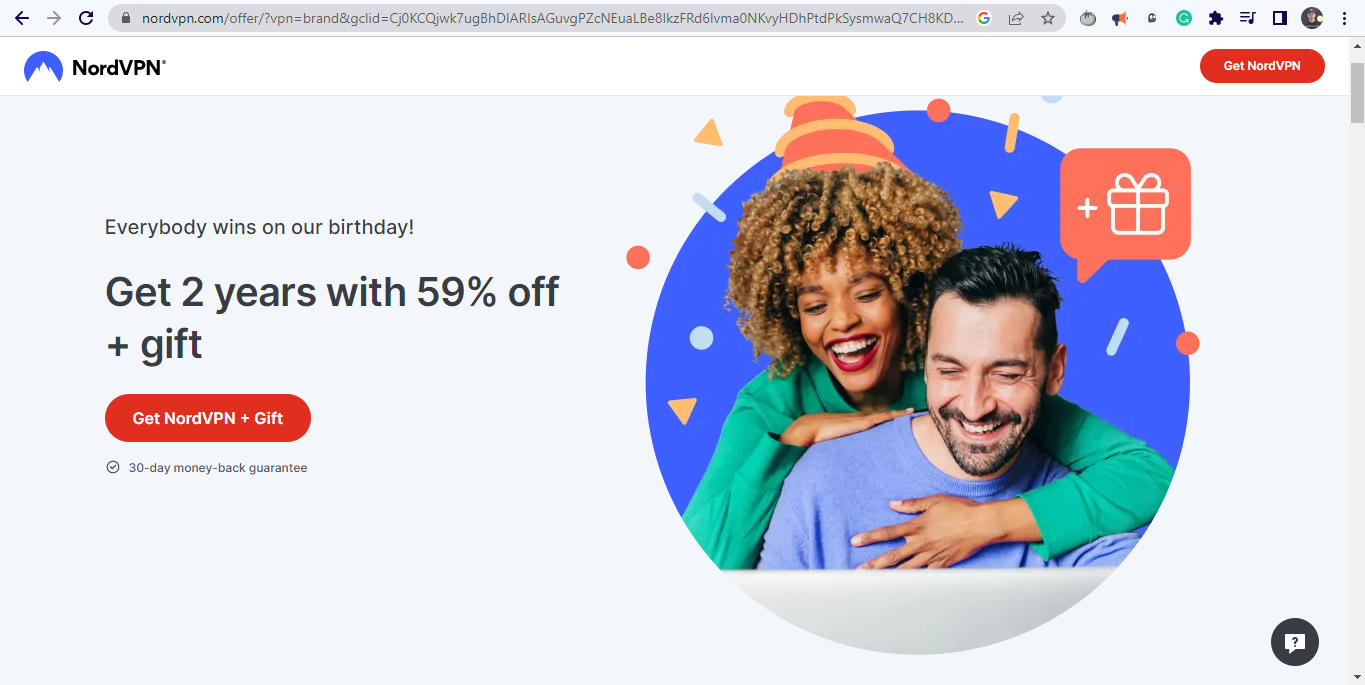
Task: Click the ghost extension icon
Action: (1152, 18)
